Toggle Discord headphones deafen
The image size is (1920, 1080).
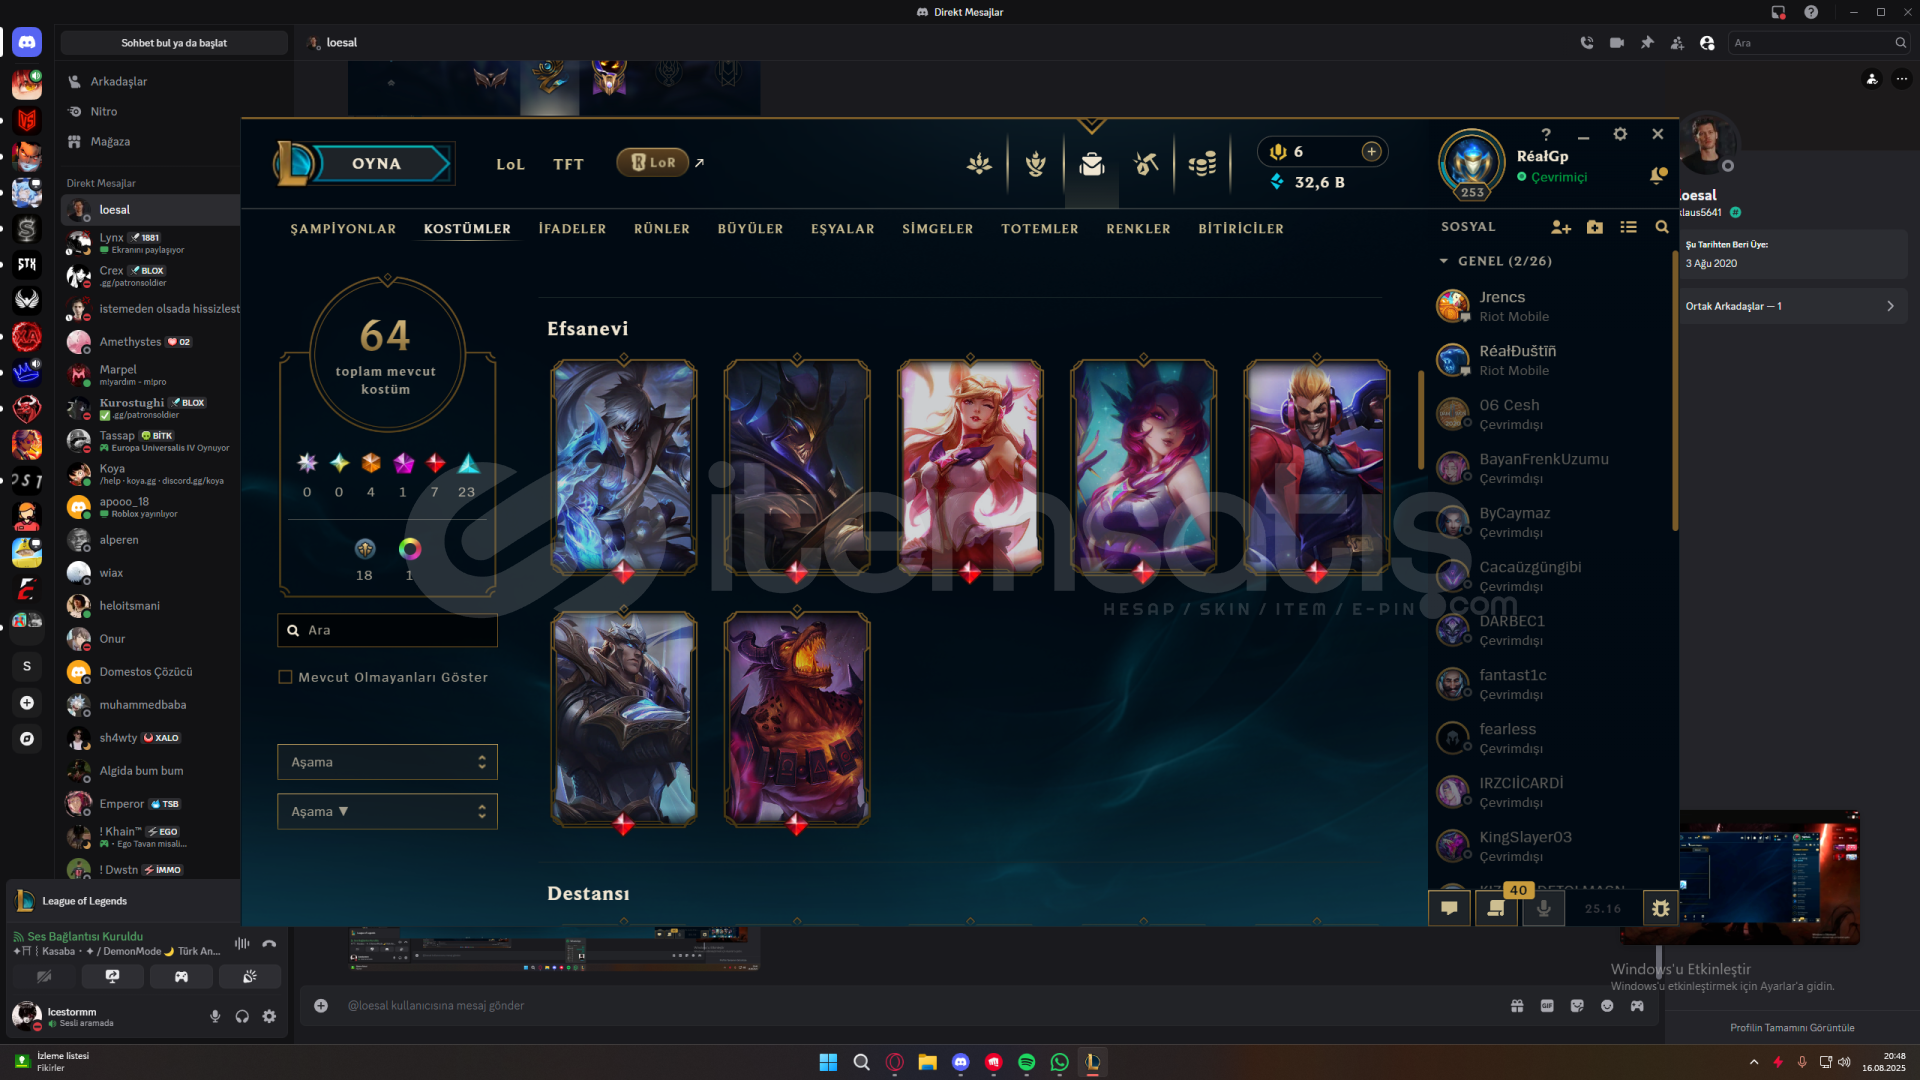pyautogui.click(x=242, y=1016)
